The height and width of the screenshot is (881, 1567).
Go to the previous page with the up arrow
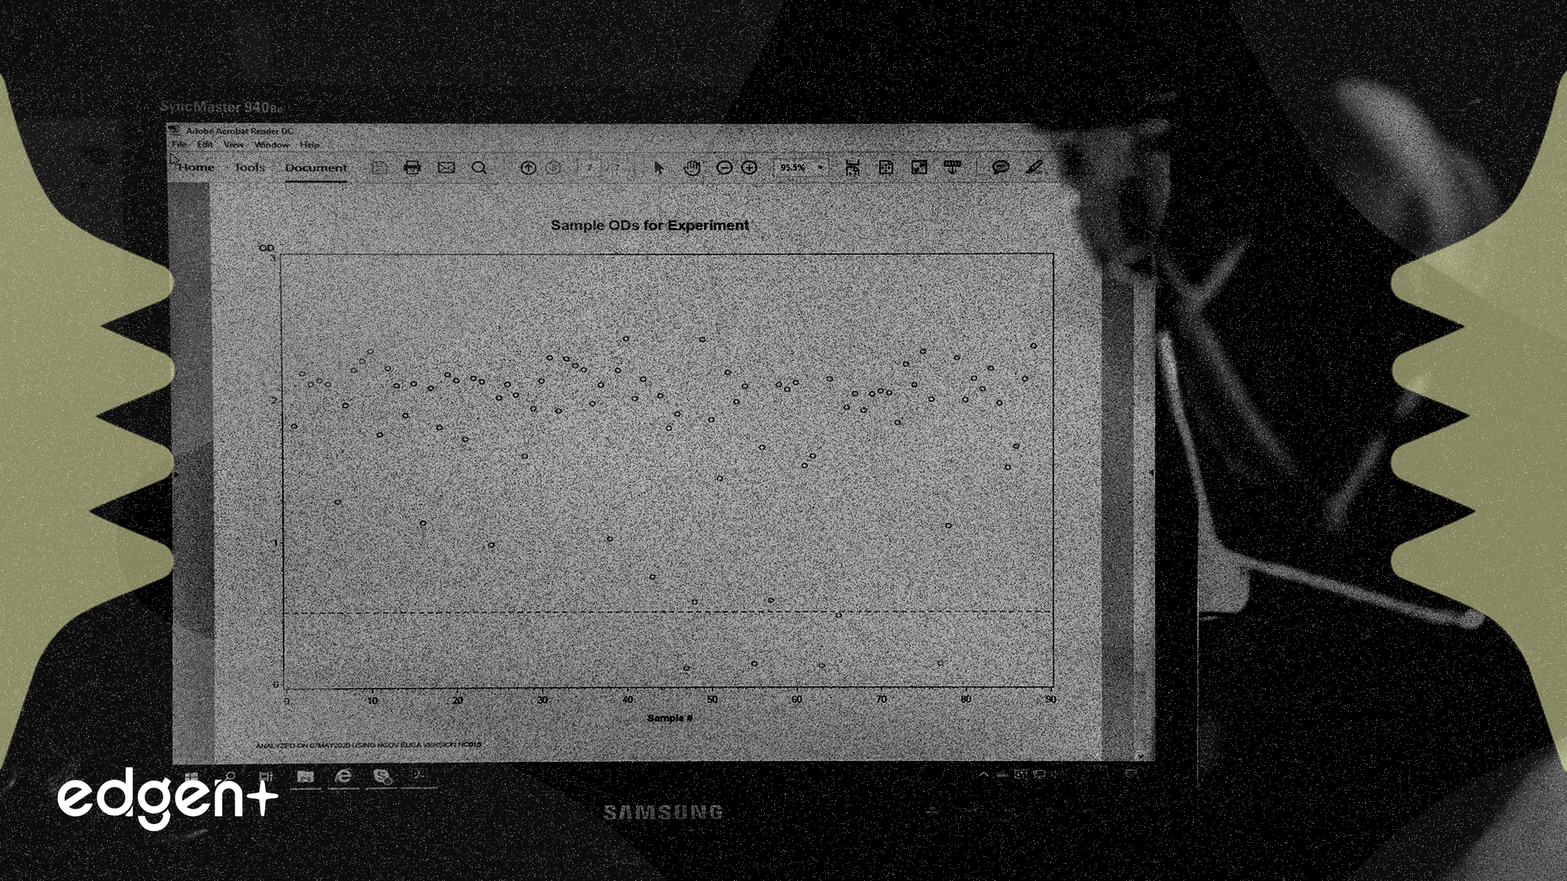coord(528,168)
